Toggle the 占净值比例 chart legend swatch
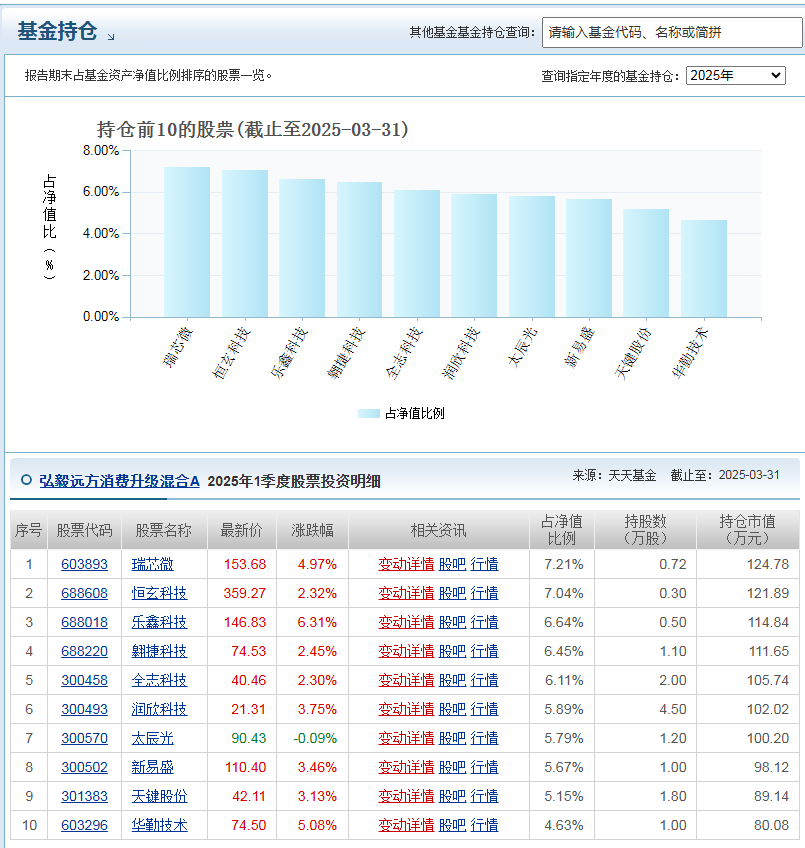Image resolution: width=805 pixels, height=848 pixels. click(x=369, y=414)
